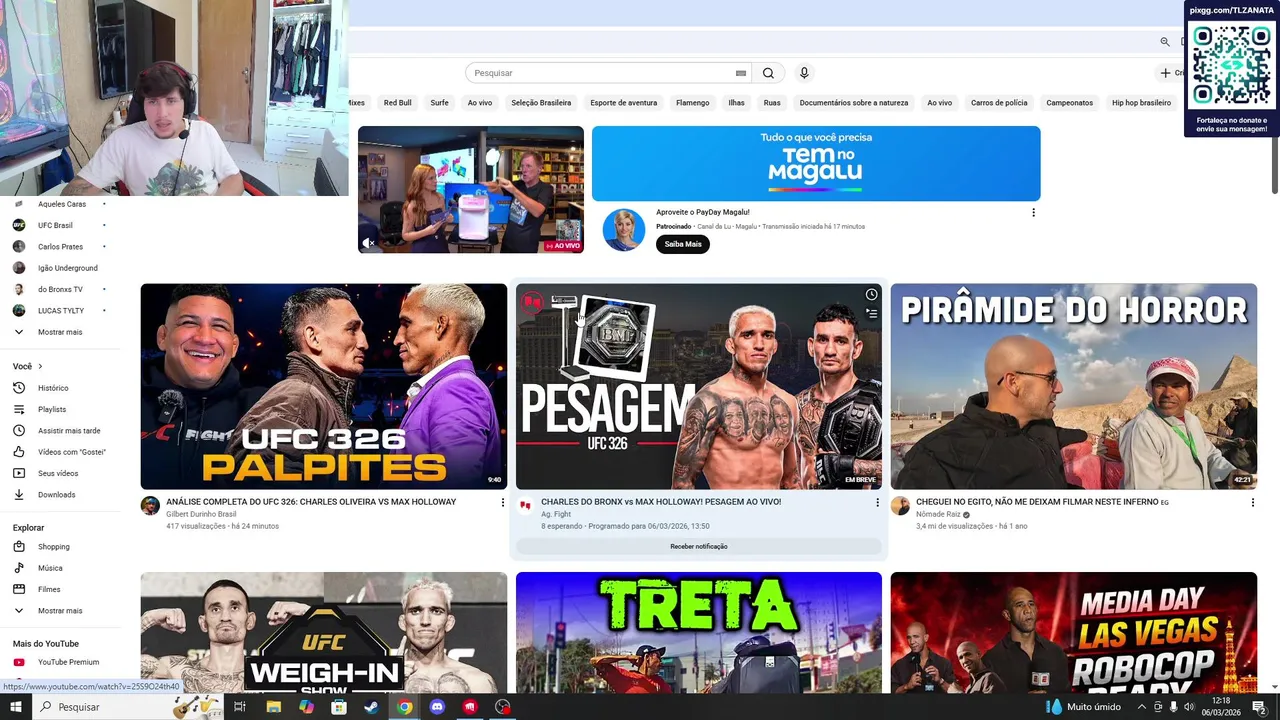Open LUCAS TYLTY subscription channel
Screen dimensions: 1280x720
[60, 310]
